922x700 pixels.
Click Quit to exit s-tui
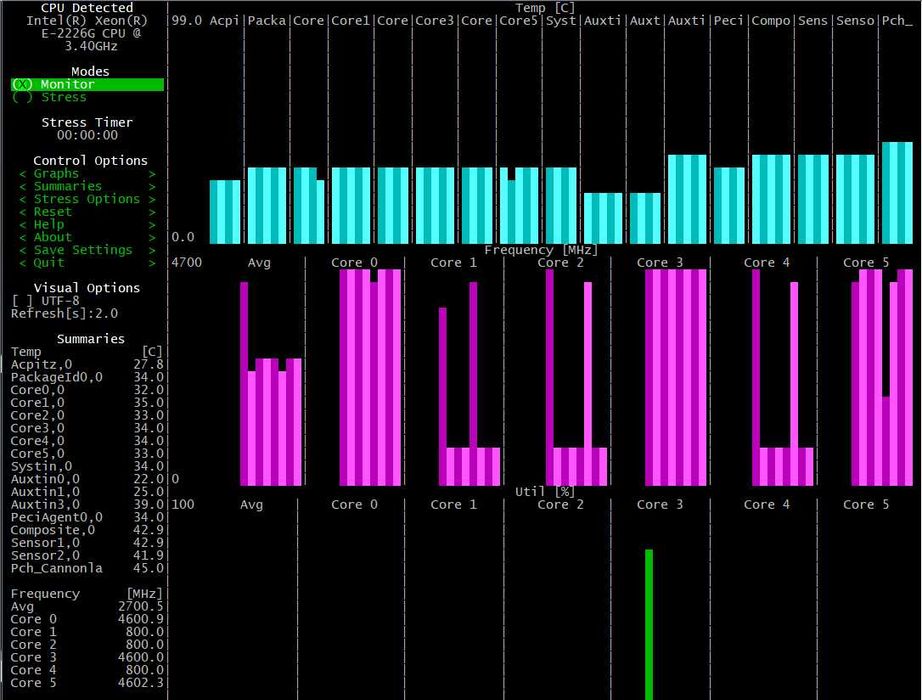pyautogui.click(x=87, y=263)
